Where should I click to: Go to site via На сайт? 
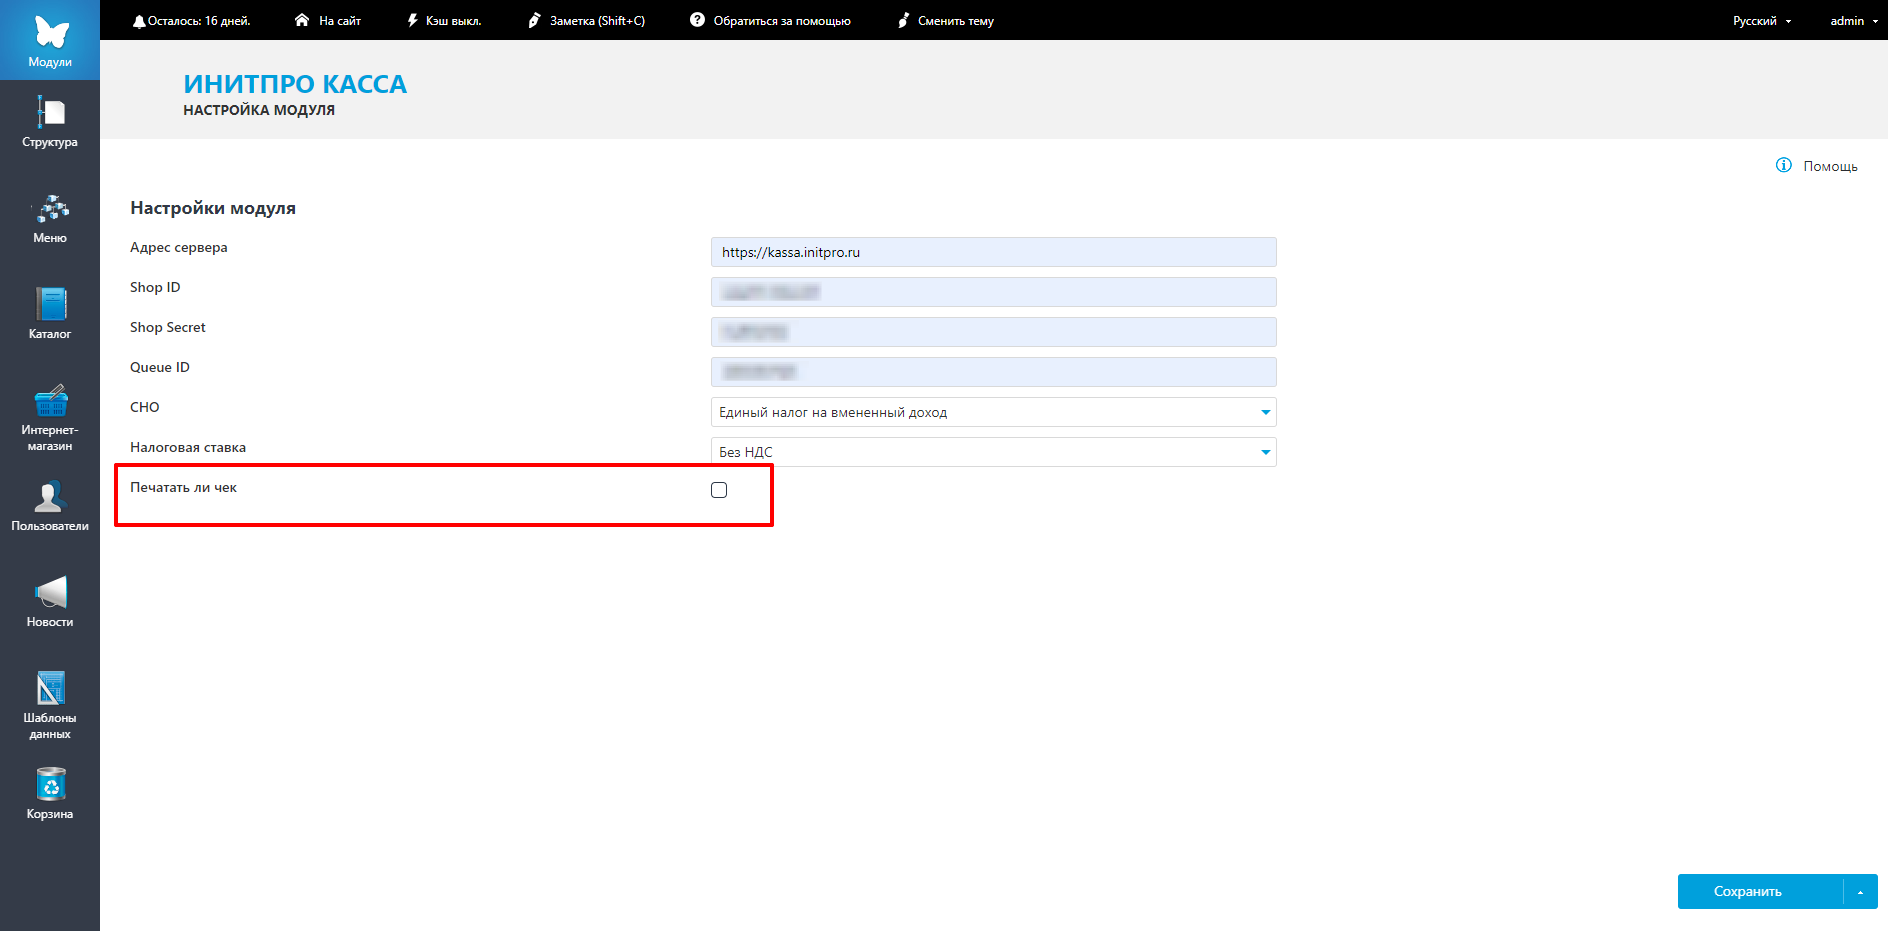point(340,21)
